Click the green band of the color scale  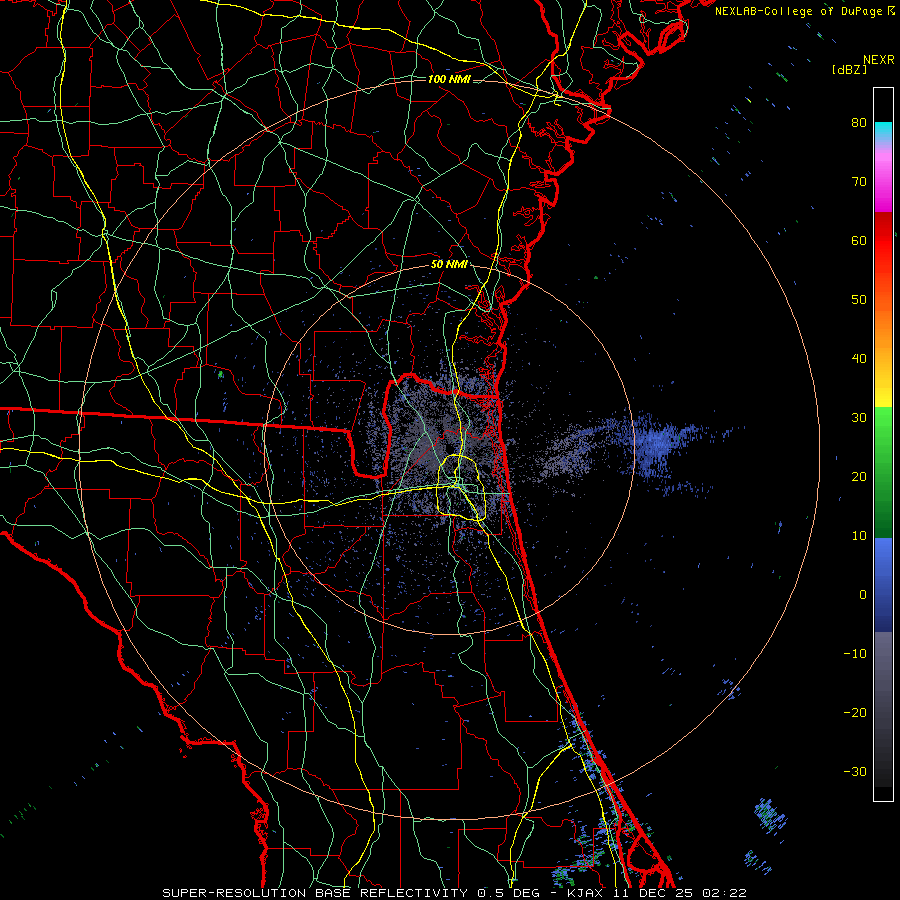pos(883,472)
